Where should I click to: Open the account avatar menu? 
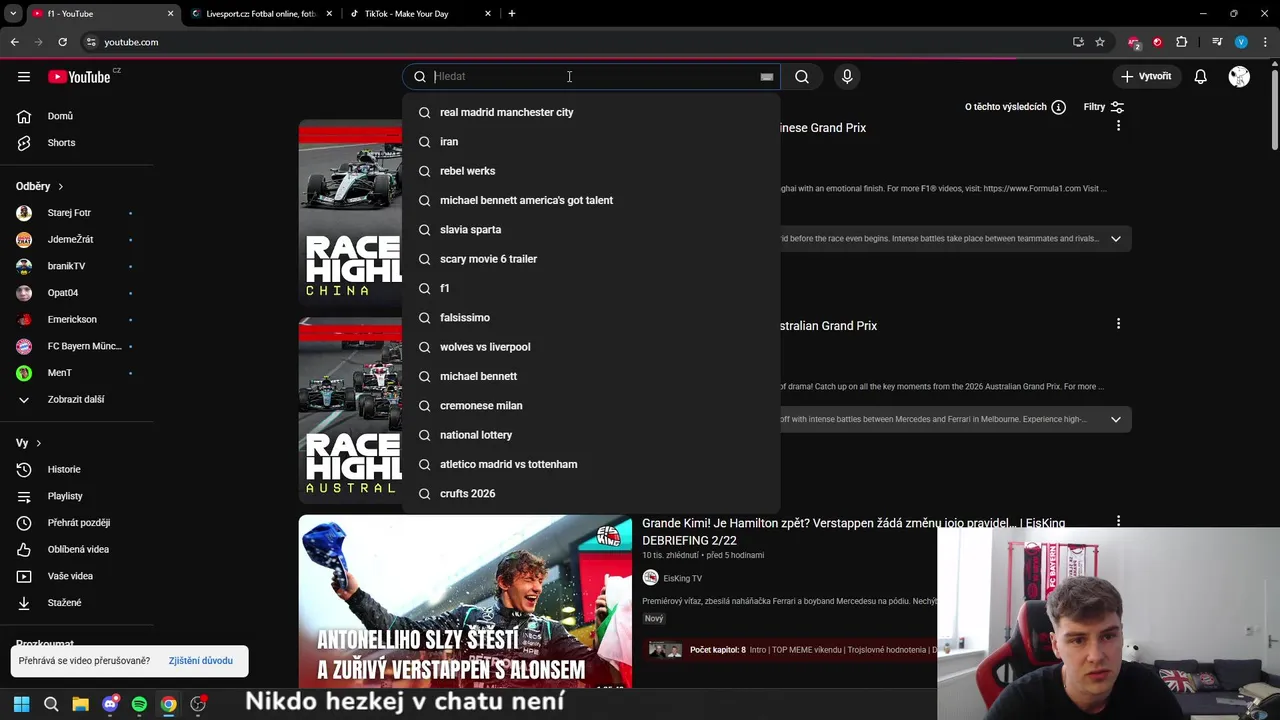pyautogui.click(x=1239, y=77)
